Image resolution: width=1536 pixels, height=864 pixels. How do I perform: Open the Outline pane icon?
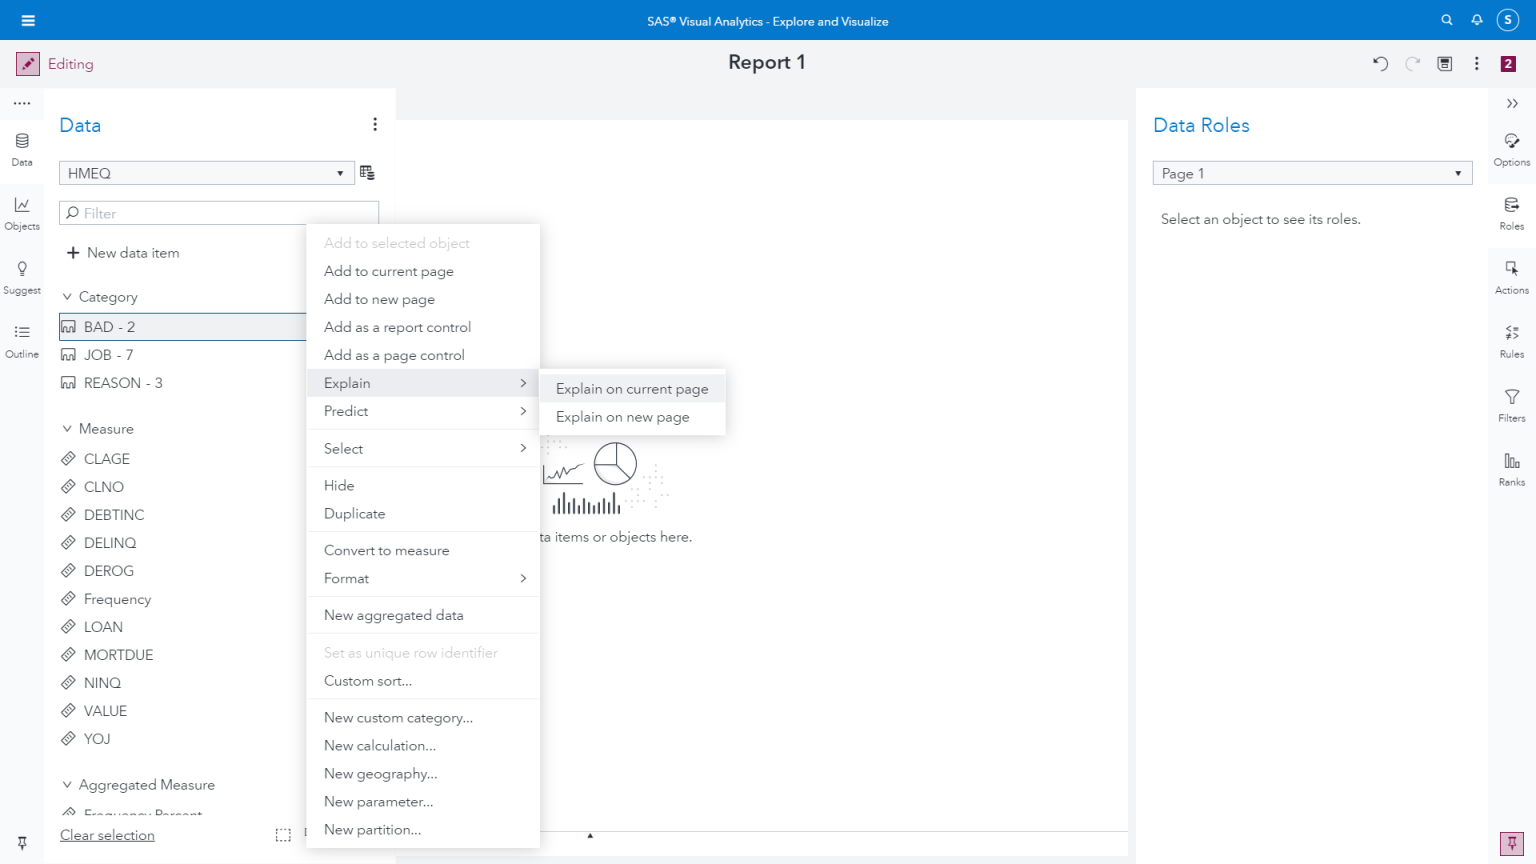22,340
